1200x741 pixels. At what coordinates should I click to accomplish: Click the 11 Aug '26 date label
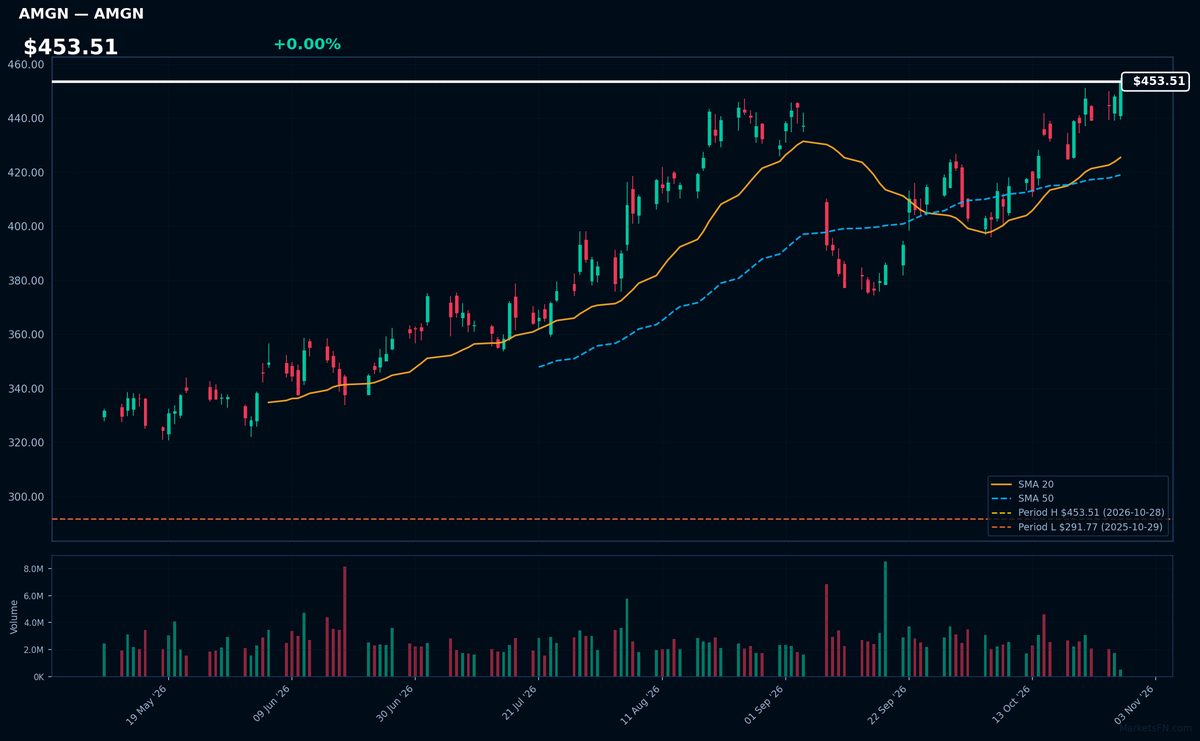point(641,705)
